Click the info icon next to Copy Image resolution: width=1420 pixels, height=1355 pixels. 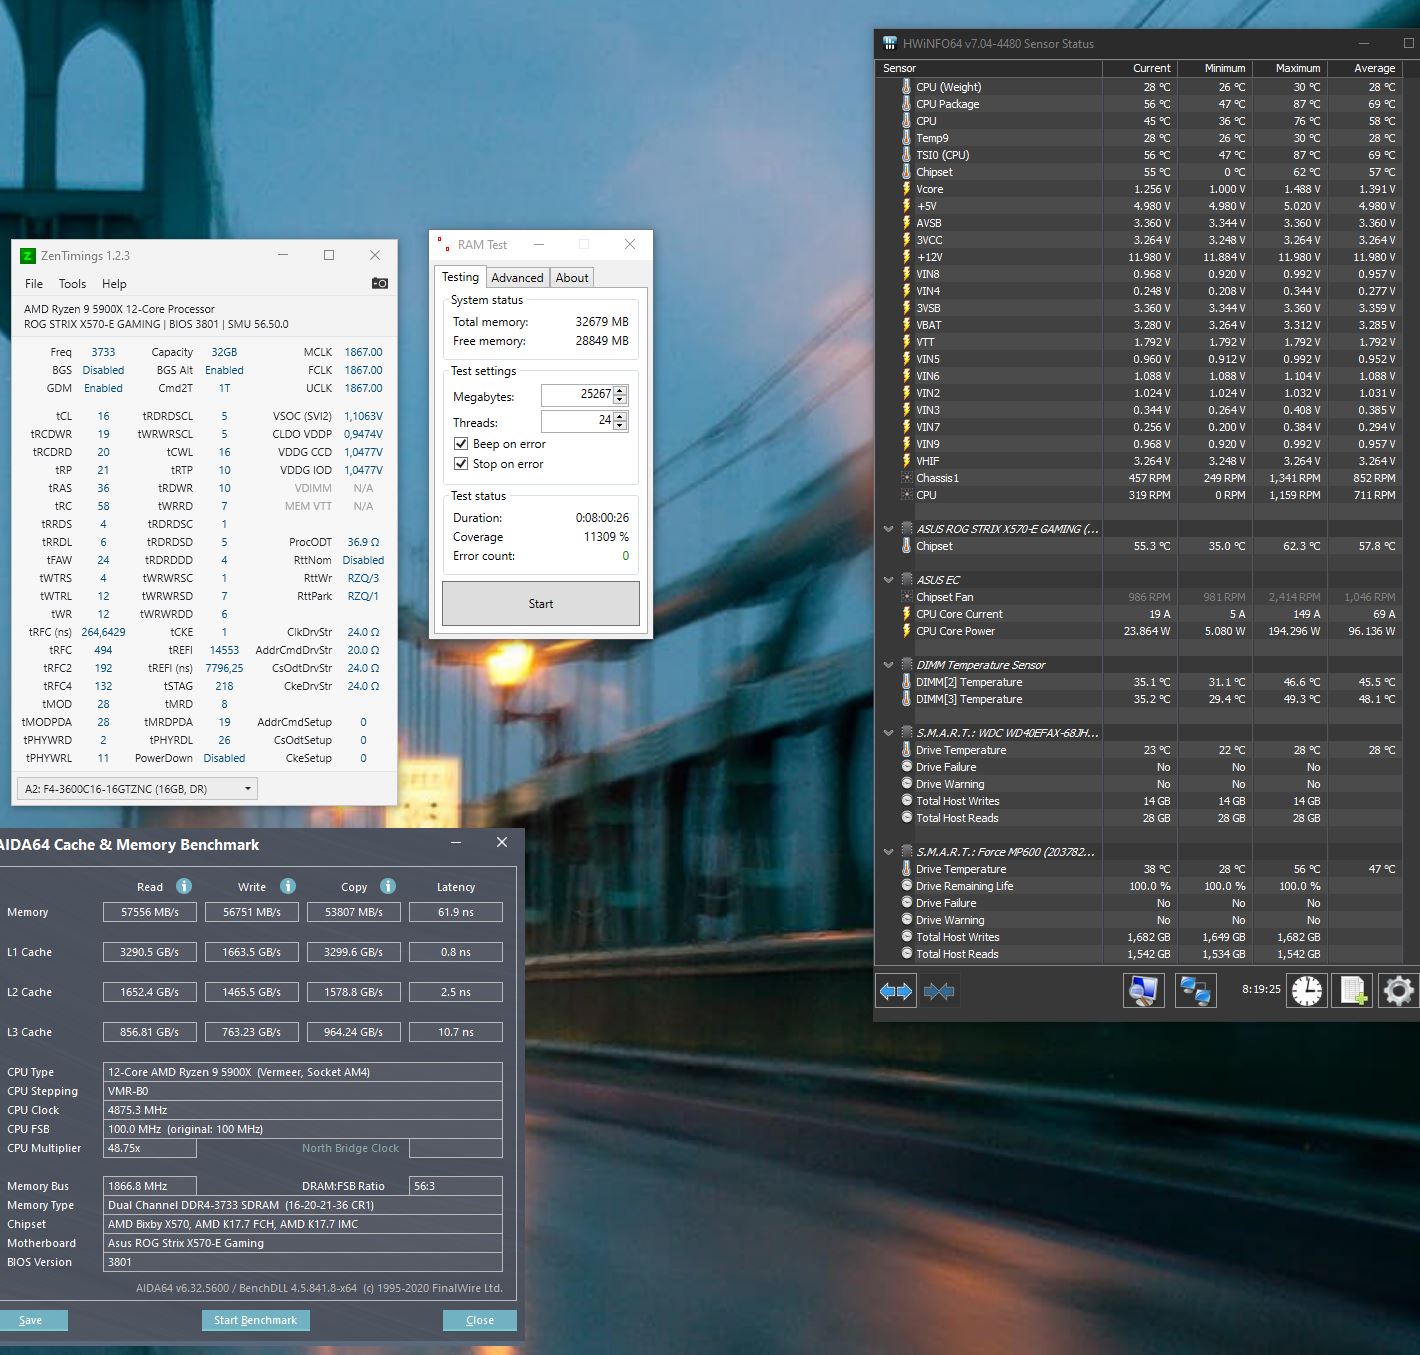coord(388,886)
